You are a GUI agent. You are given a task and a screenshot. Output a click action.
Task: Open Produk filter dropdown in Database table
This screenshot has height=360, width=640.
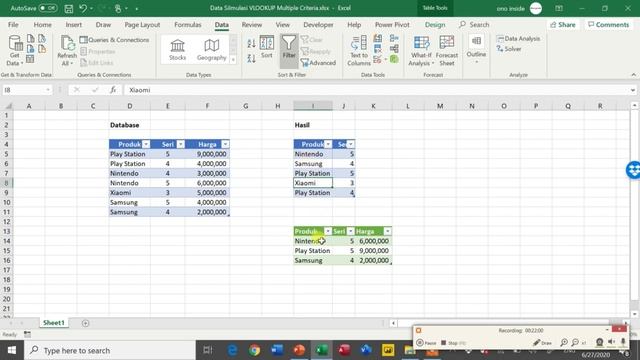click(x=146, y=144)
